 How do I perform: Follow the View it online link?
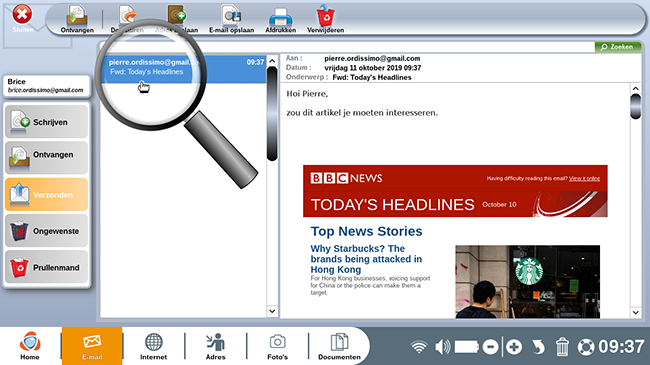coord(584,178)
